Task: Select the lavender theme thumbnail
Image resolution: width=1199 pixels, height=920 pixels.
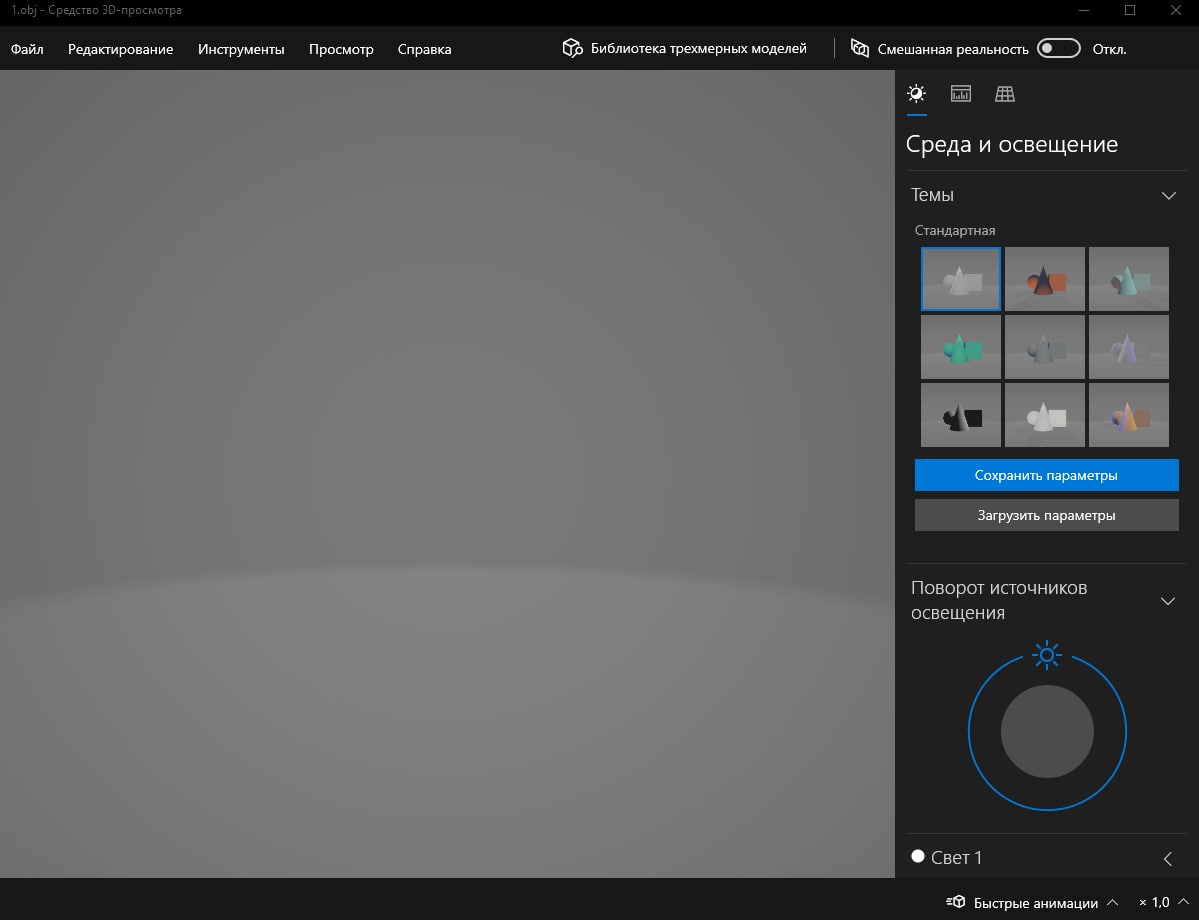Action: (1129, 347)
